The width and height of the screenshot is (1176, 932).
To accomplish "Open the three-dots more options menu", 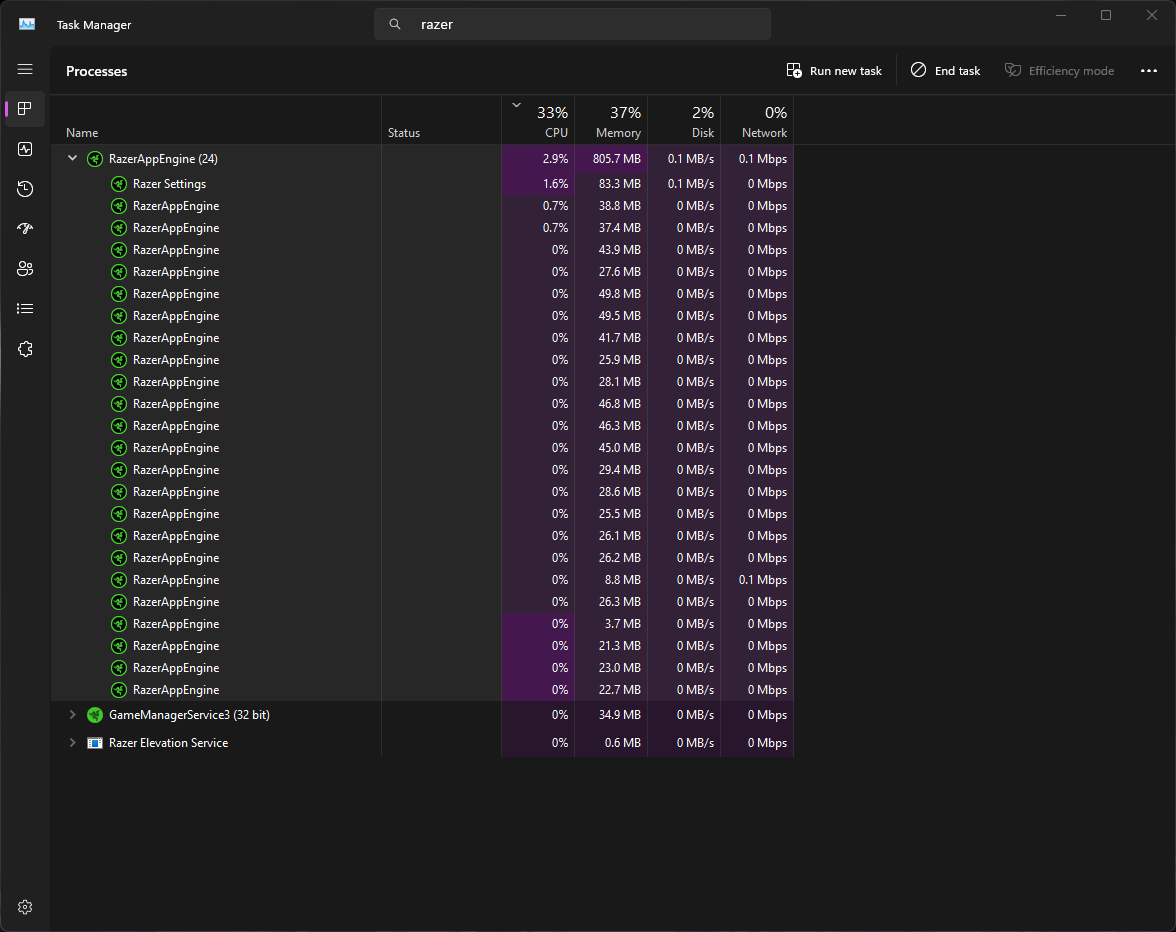I will pos(1148,70).
